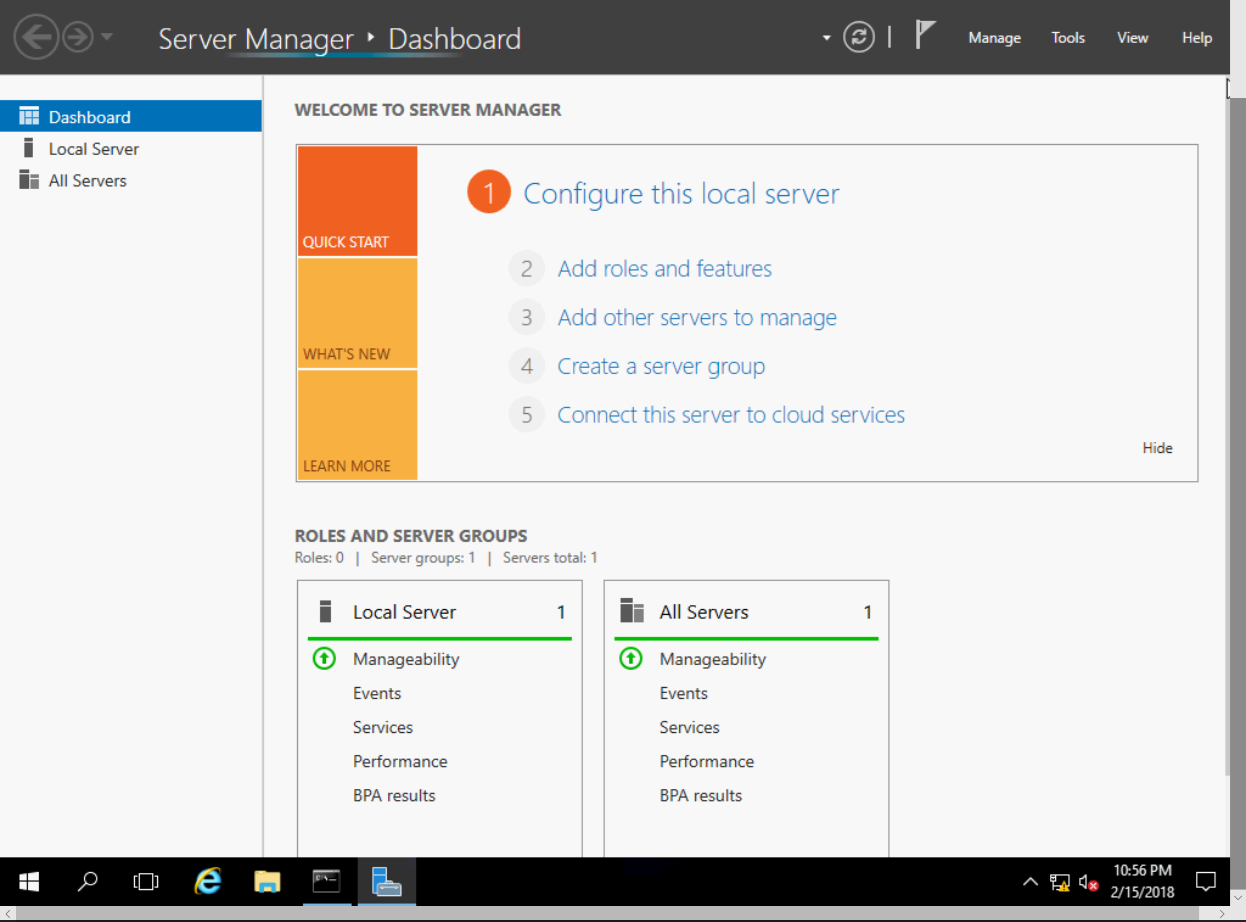Viewport: 1246px width, 922px height.
Task: Select Dashboard in the left pane
Action: coord(131,117)
